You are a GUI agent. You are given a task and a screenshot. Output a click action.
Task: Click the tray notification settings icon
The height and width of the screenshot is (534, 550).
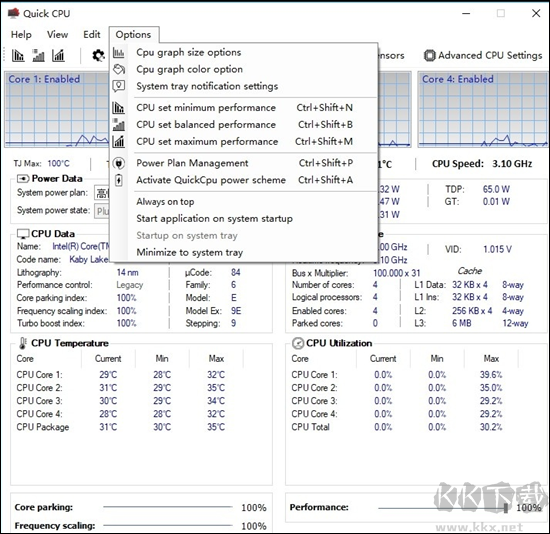[x=119, y=86]
